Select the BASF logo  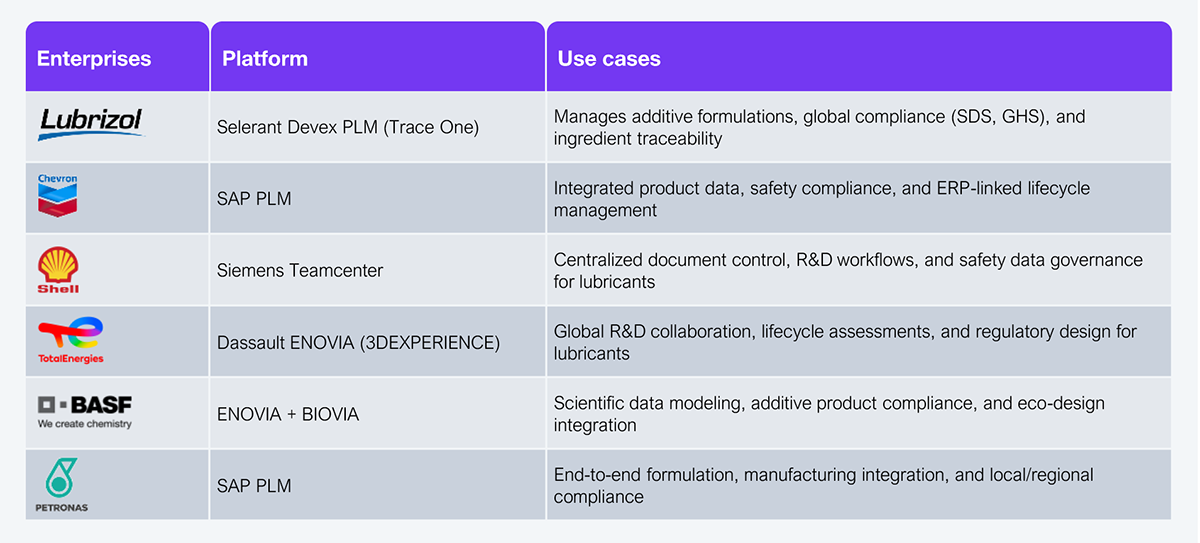(x=85, y=411)
